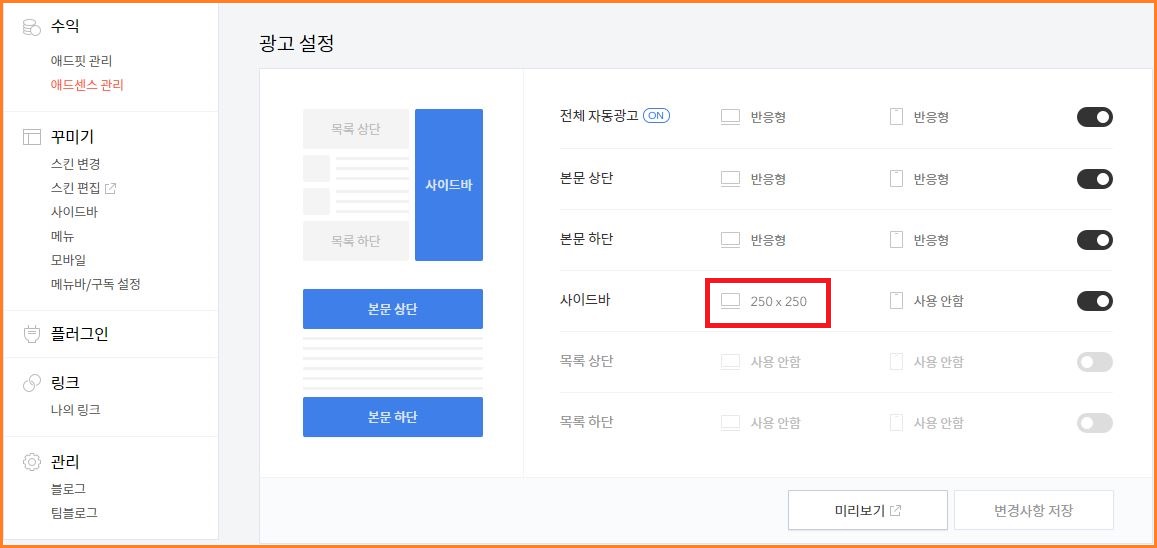
Task: Click the 플러그인 section heading
Action: [x=80, y=334]
